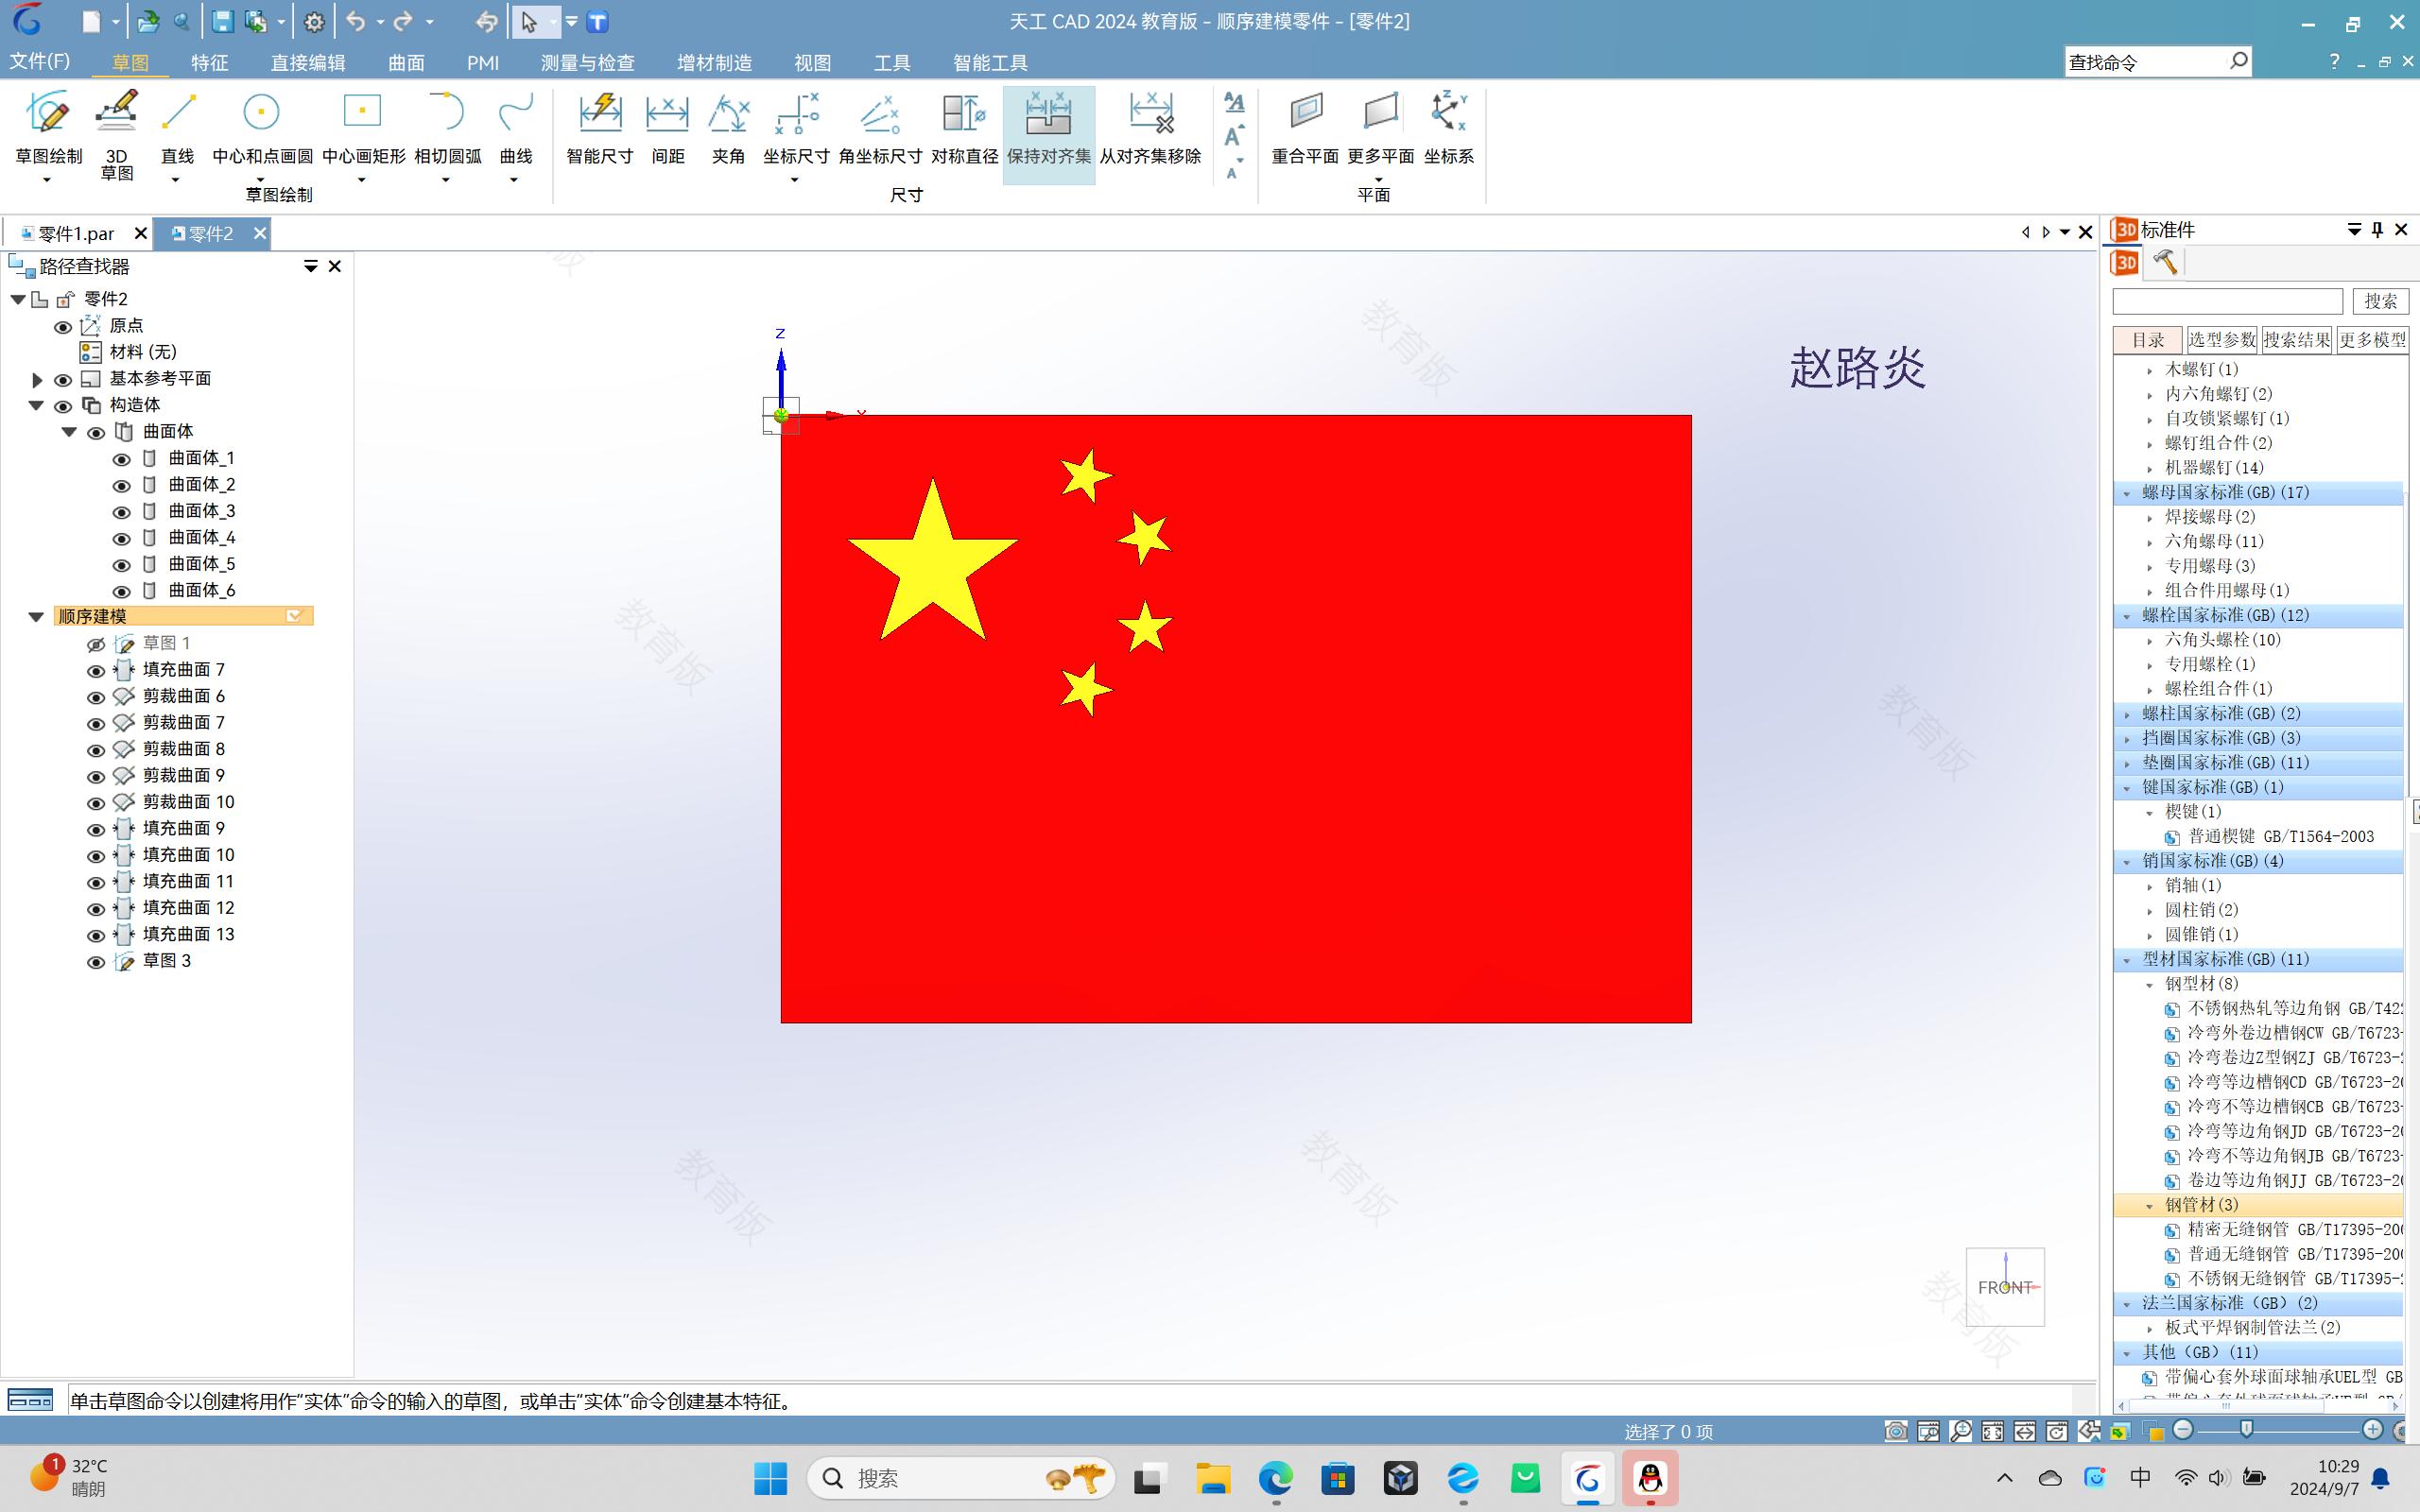
Task: Click the zoom slider handle in status bar
Action: coord(2247,1430)
